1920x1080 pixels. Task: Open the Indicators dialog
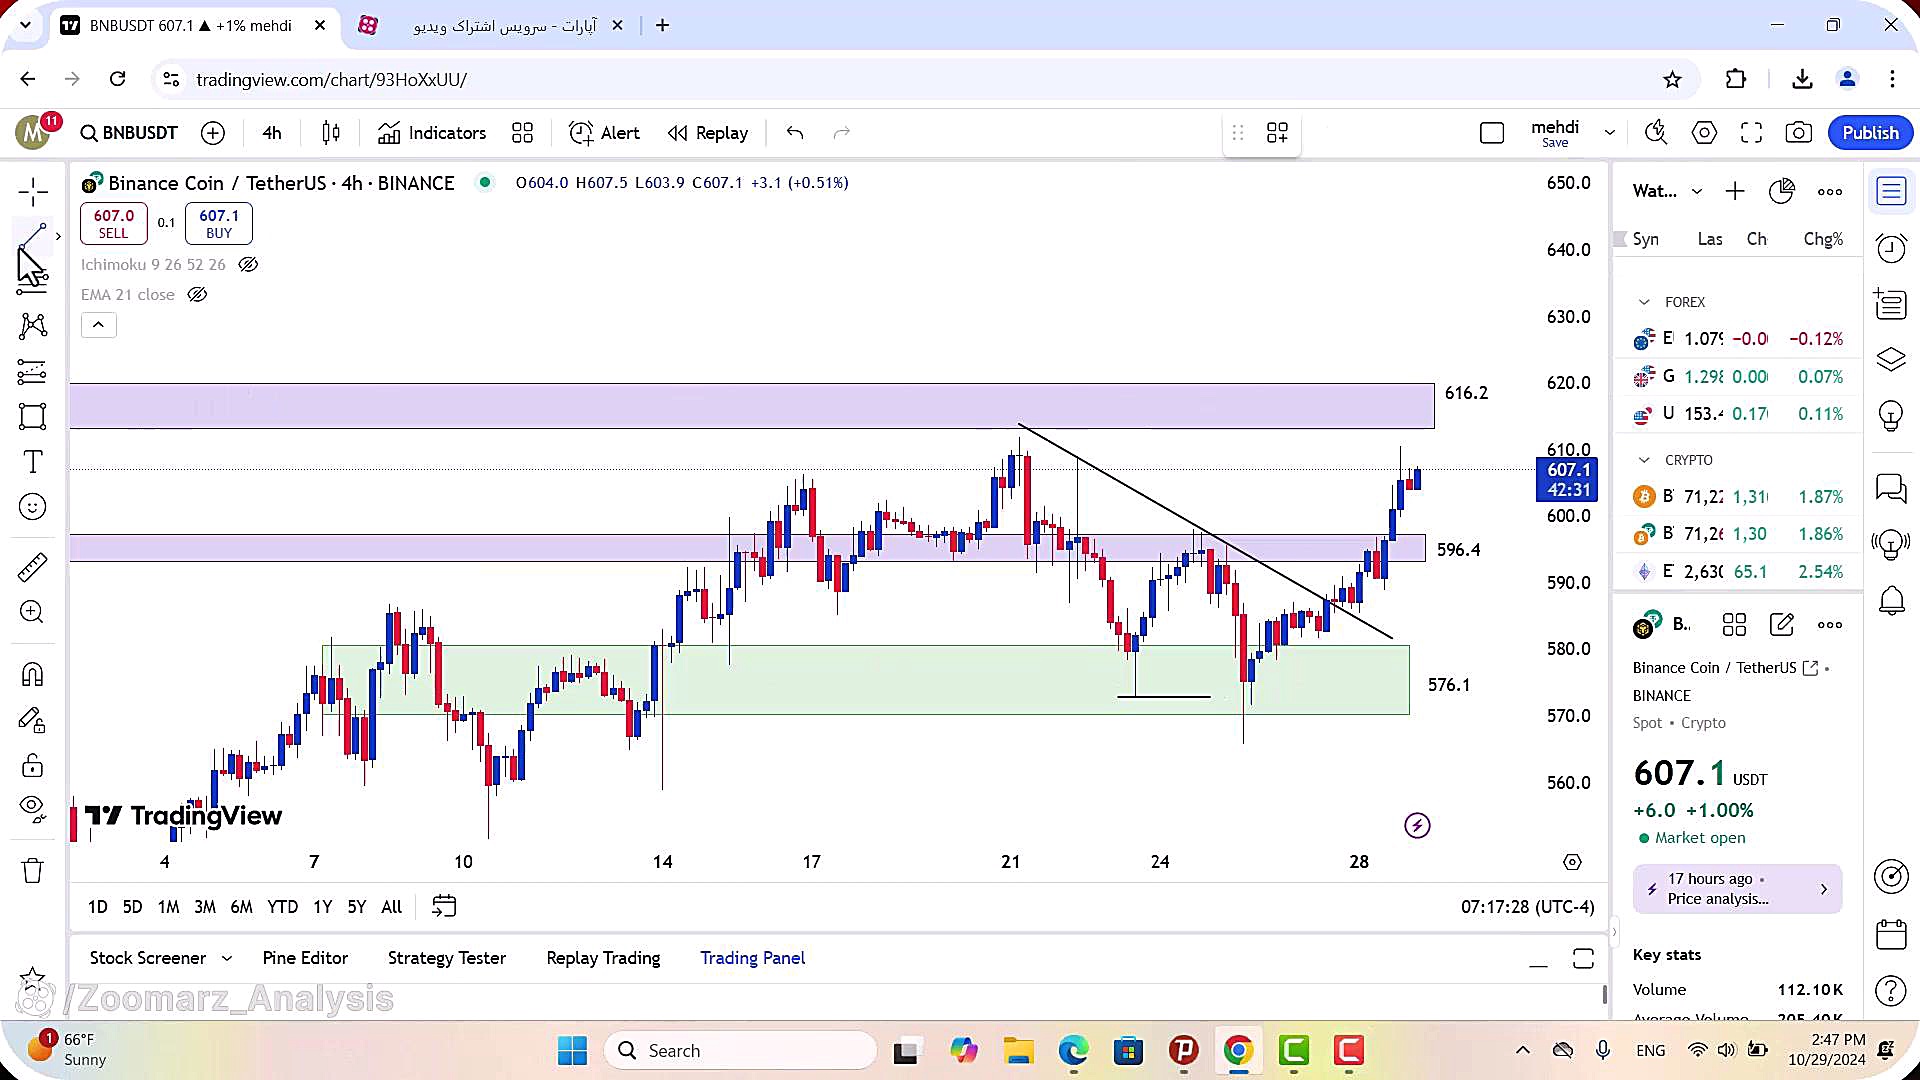pyautogui.click(x=431, y=133)
